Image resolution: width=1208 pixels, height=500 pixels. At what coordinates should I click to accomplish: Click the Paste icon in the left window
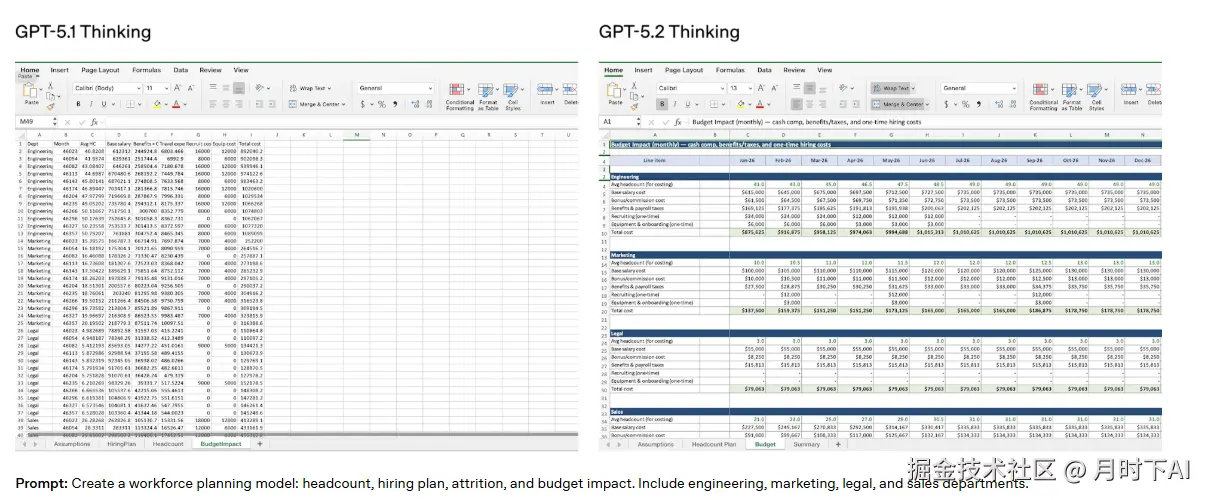[30, 90]
